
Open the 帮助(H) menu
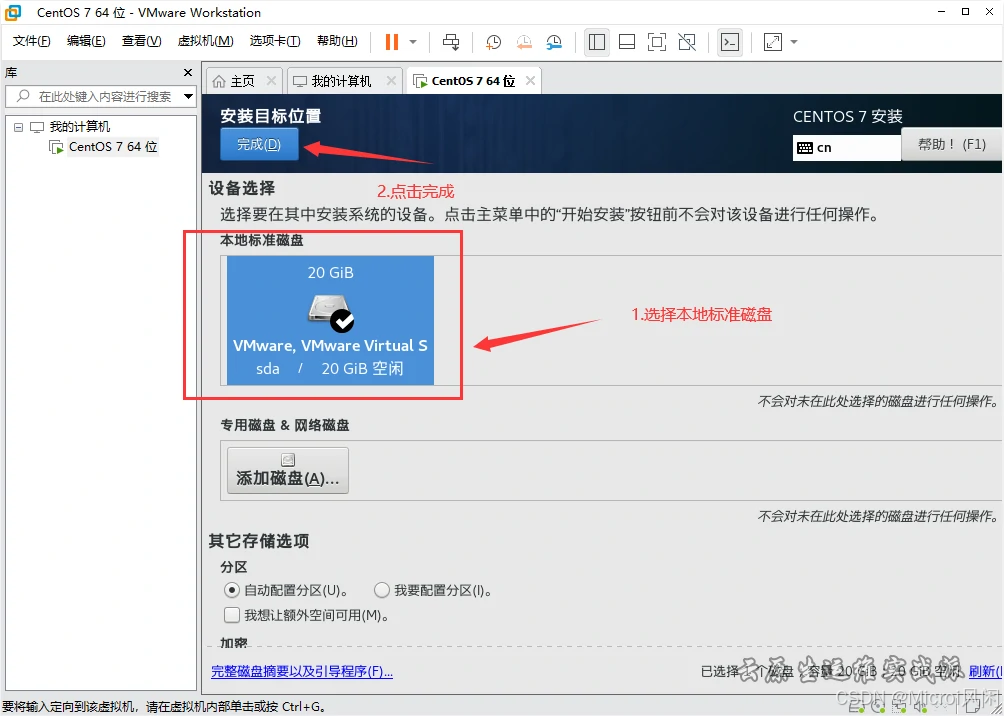tap(337, 42)
